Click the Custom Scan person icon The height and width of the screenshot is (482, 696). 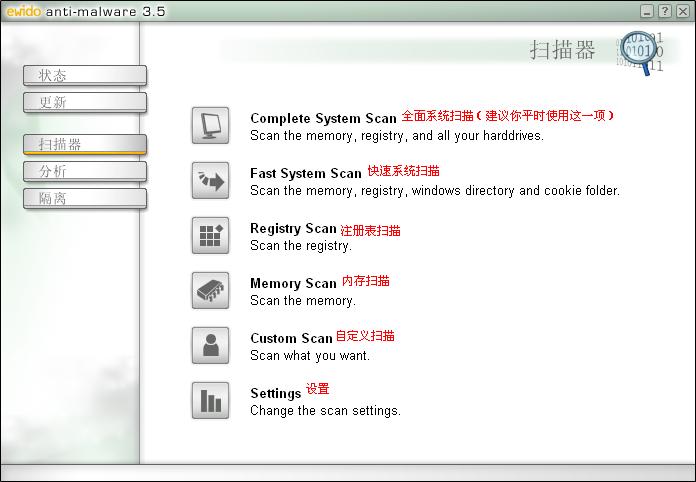tap(210, 346)
